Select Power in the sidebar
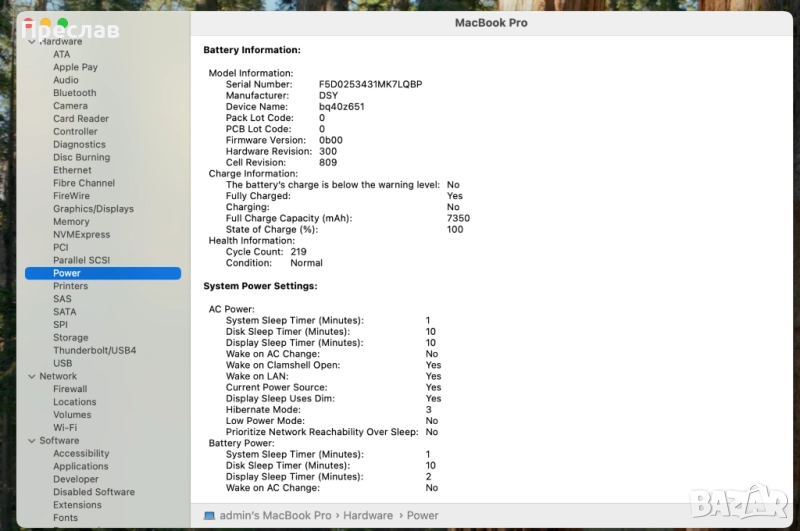800x531 pixels. [x=67, y=273]
